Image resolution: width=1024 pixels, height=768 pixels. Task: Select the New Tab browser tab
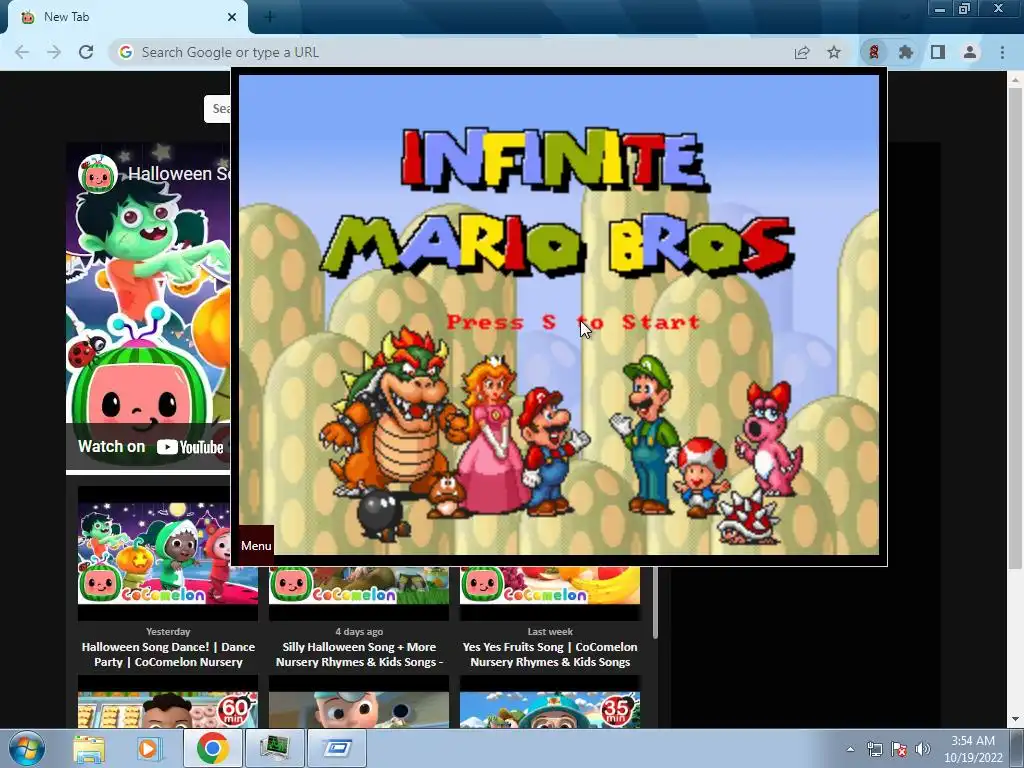127,17
